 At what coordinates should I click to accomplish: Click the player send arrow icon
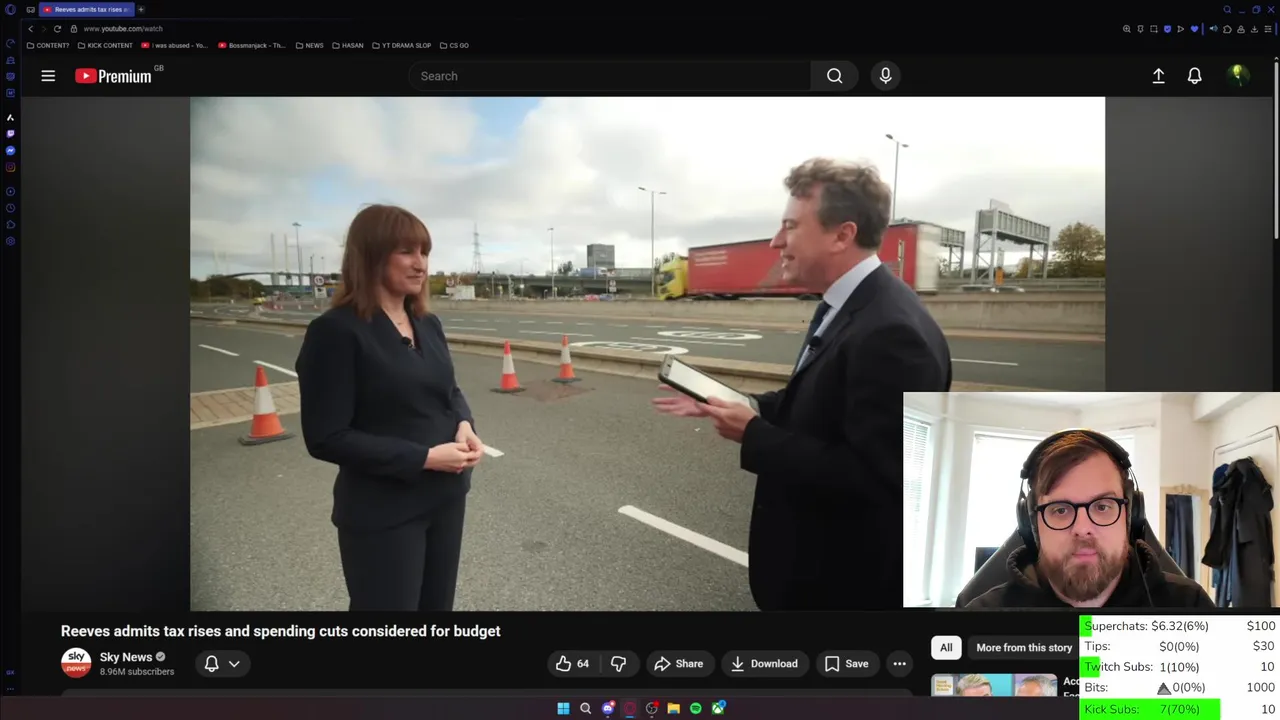[1180, 29]
